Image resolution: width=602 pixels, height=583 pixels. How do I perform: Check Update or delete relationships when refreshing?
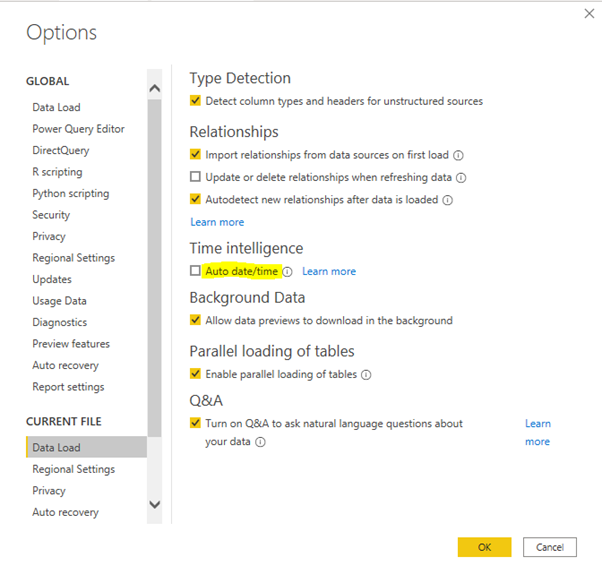coord(195,177)
